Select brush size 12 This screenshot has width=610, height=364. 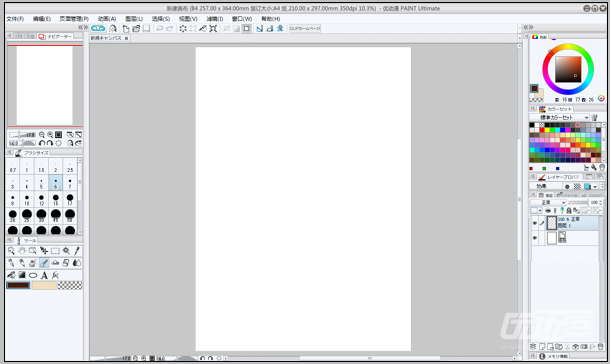pyautogui.click(x=41, y=199)
